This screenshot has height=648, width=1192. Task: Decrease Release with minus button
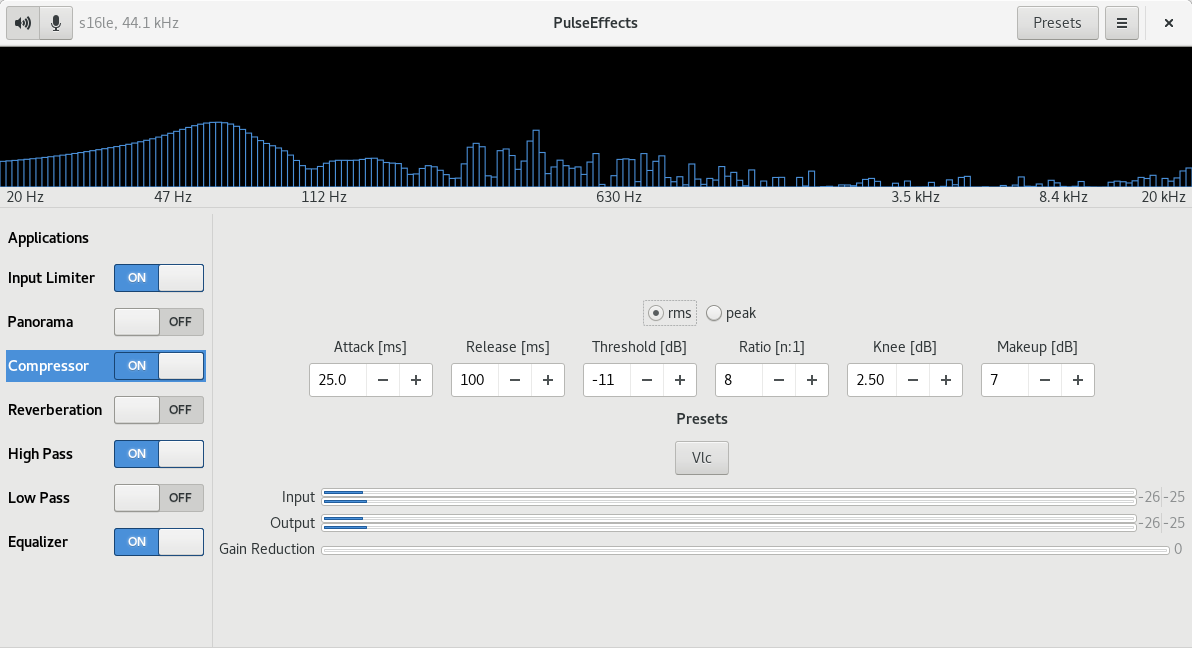click(x=515, y=380)
